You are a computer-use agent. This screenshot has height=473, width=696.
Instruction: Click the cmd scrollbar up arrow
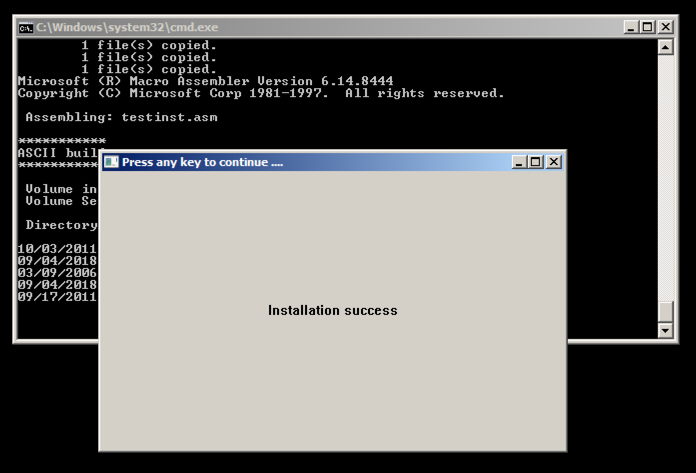pyautogui.click(x=665, y=47)
